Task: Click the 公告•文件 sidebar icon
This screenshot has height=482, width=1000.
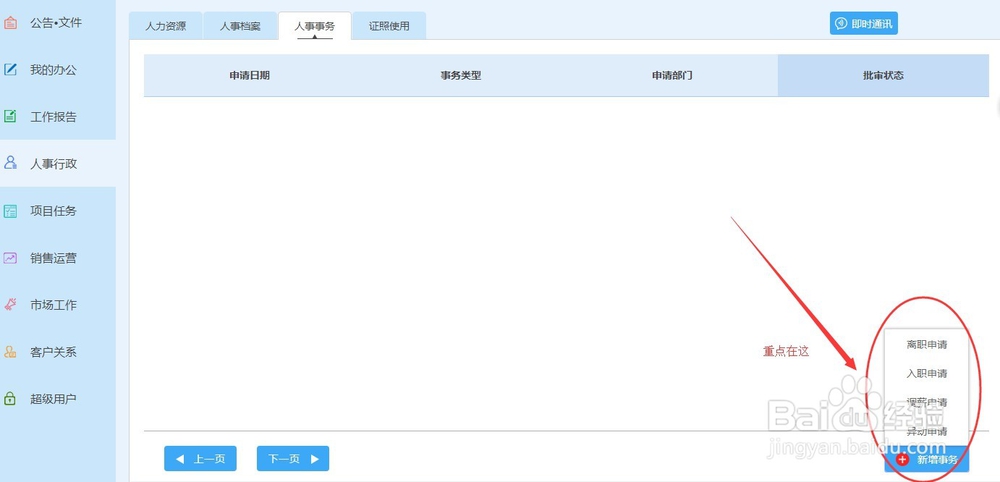Action: point(10,23)
